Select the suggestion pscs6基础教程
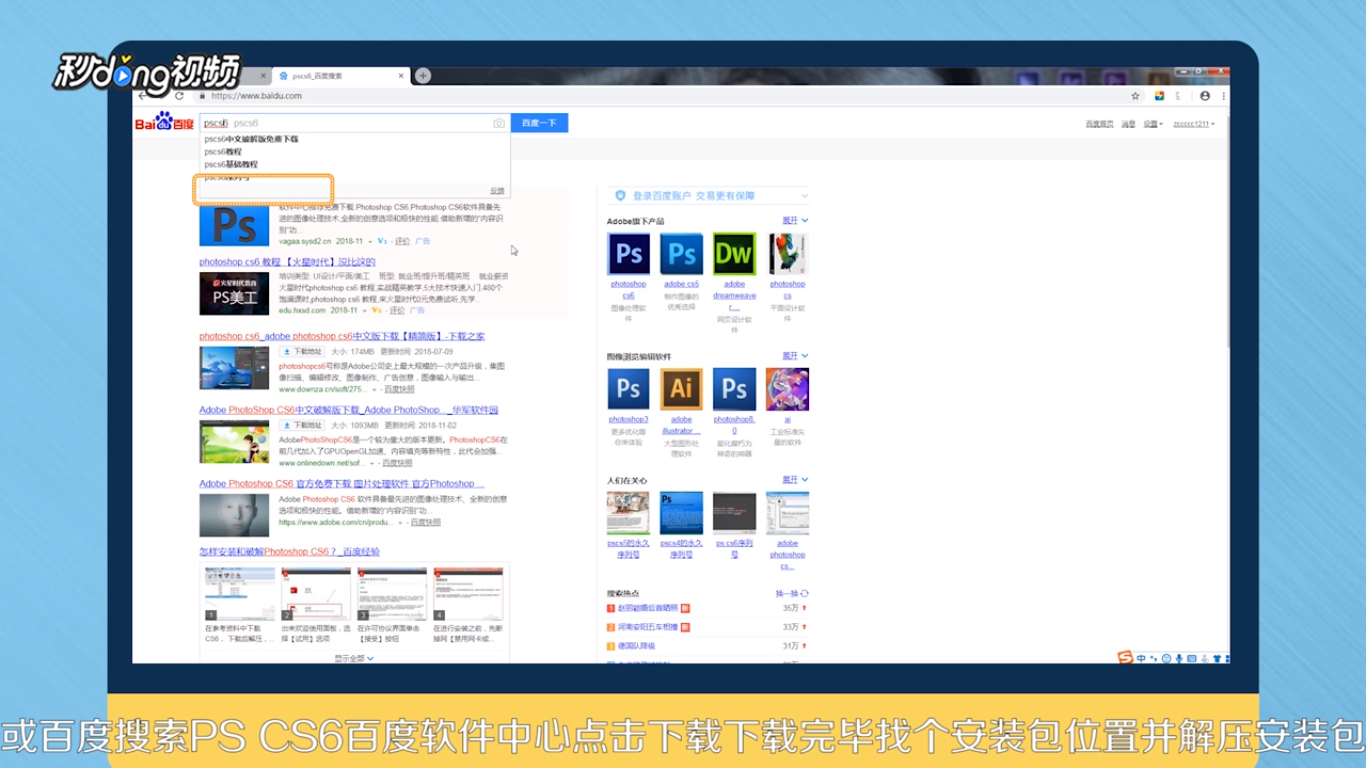Image resolution: width=1366 pixels, height=768 pixels. (x=231, y=163)
